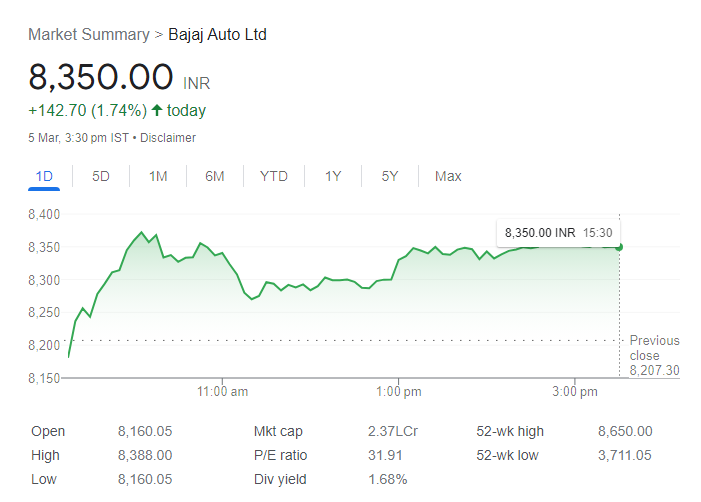Click the 52-wk high label
Viewport: 701px width, 502px height.
(510, 431)
